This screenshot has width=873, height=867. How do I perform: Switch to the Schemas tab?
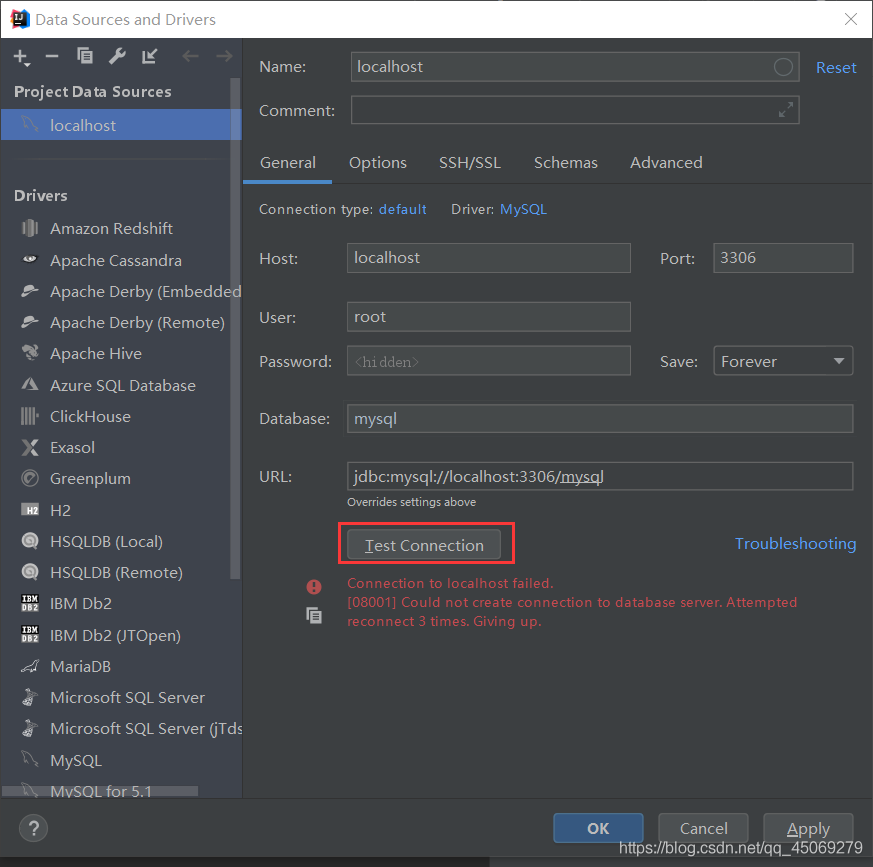[565, 162]
